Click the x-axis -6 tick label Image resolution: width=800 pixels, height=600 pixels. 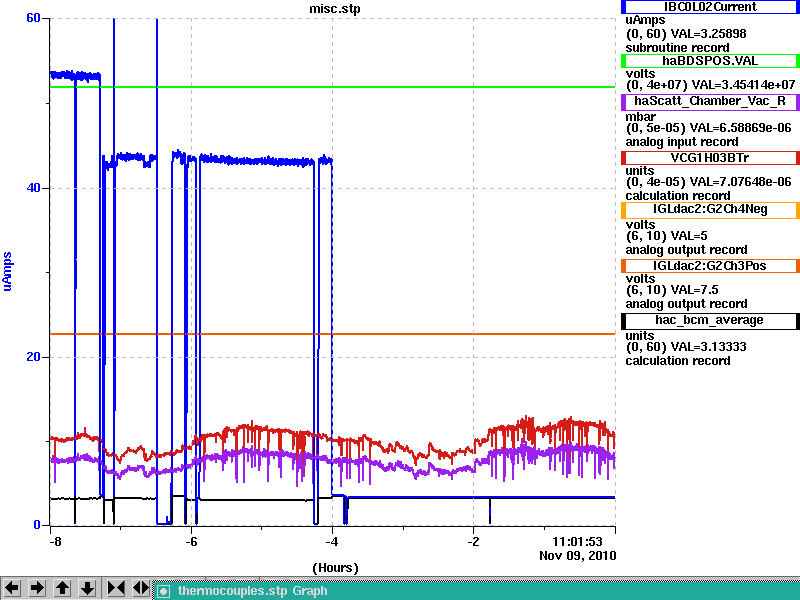191,541
